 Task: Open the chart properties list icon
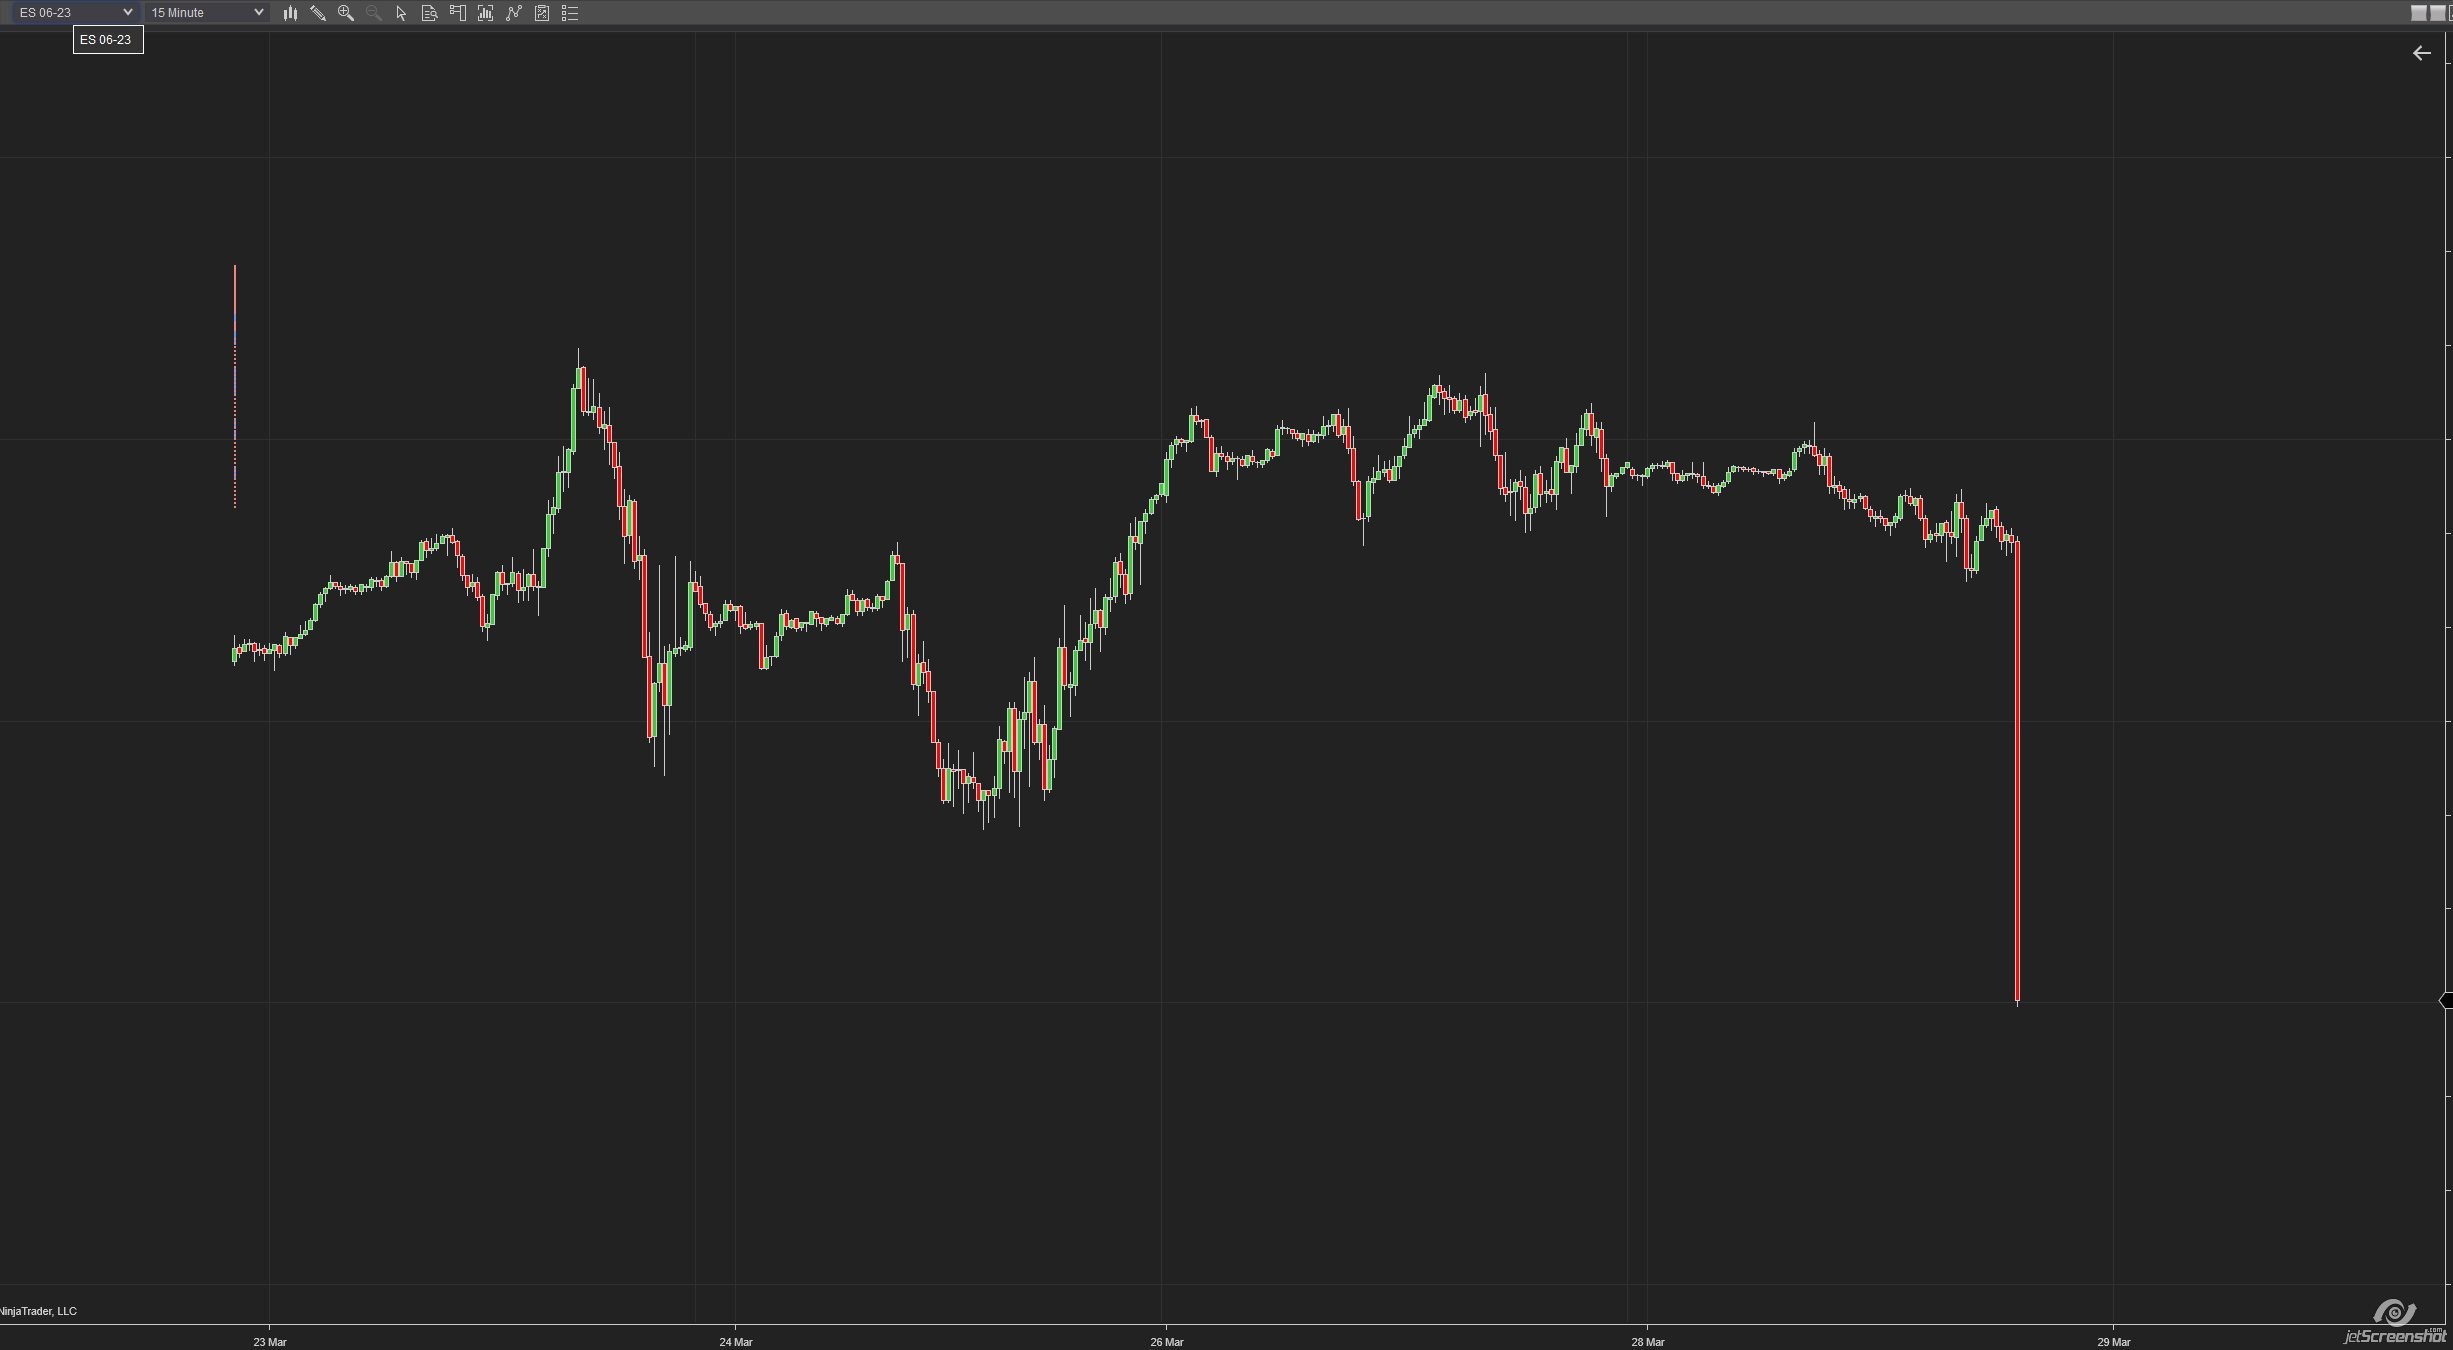point(570,13)
